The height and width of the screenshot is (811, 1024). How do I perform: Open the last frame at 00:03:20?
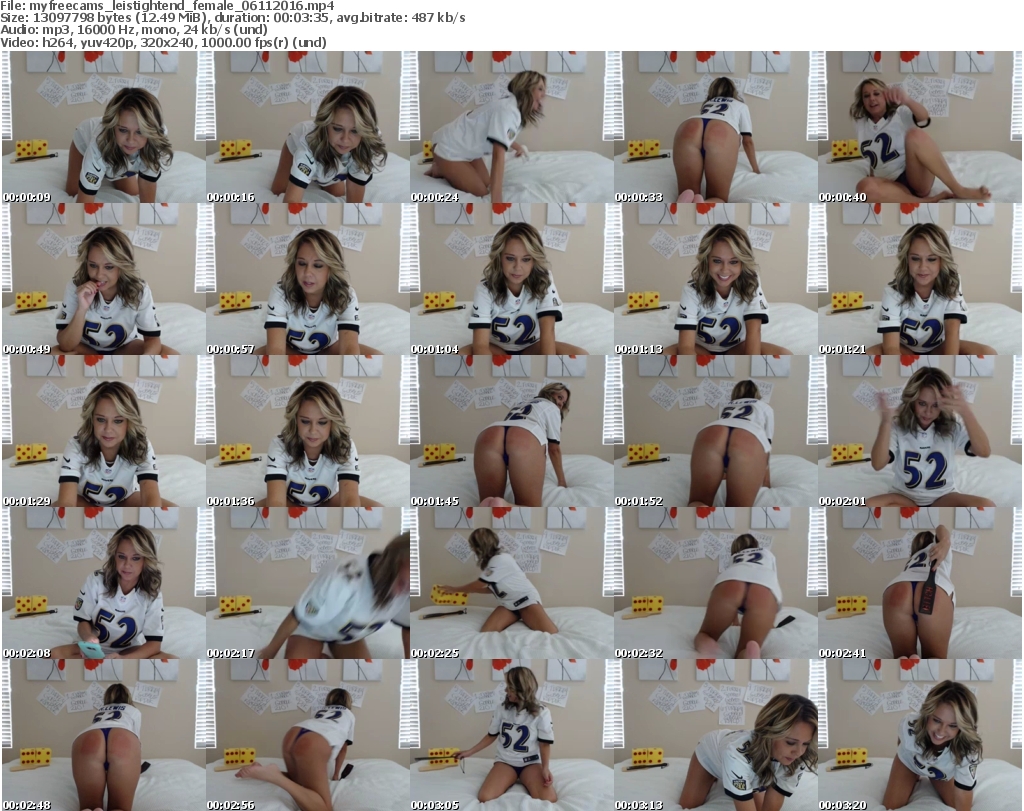(x=920, y=735)
